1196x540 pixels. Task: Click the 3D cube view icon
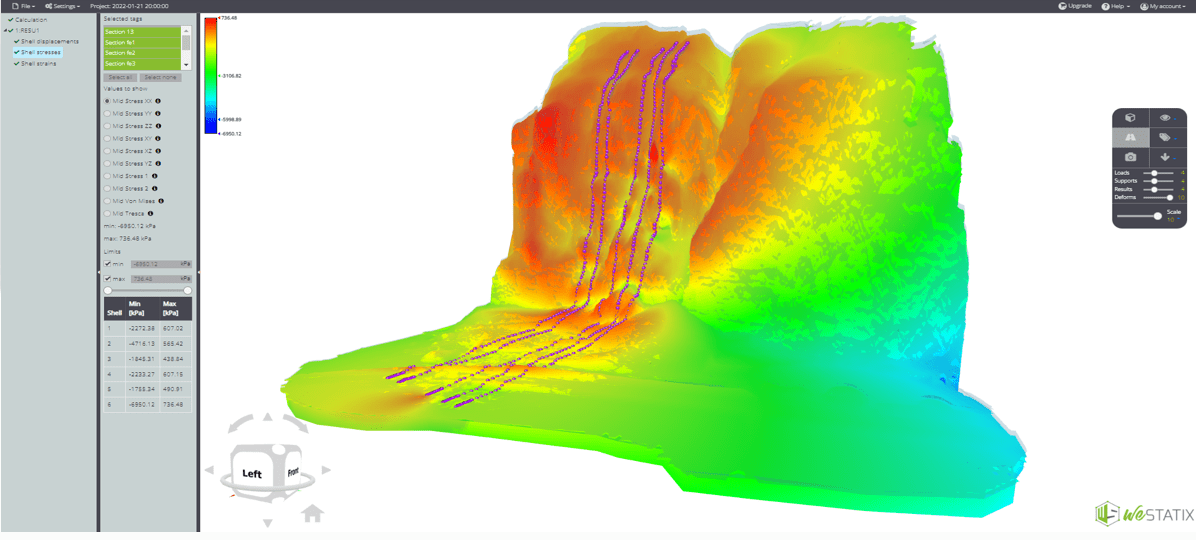coord(1130,118)
